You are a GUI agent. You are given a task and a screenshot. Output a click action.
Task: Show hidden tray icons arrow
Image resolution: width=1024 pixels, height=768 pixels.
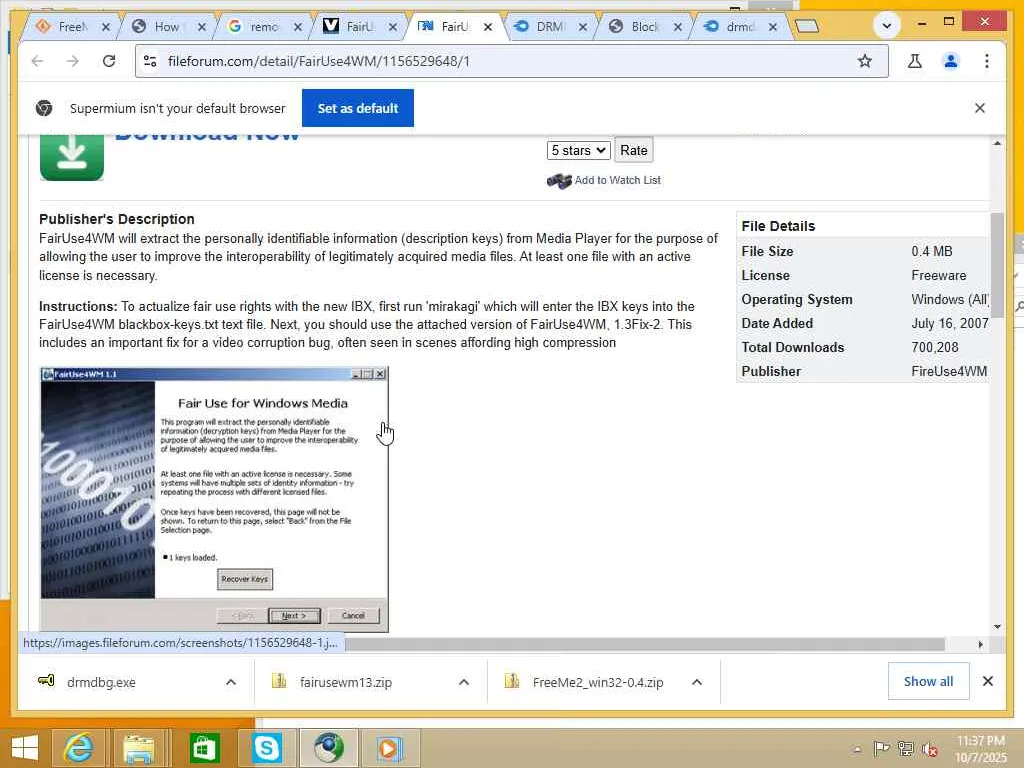tap(857, 750)
